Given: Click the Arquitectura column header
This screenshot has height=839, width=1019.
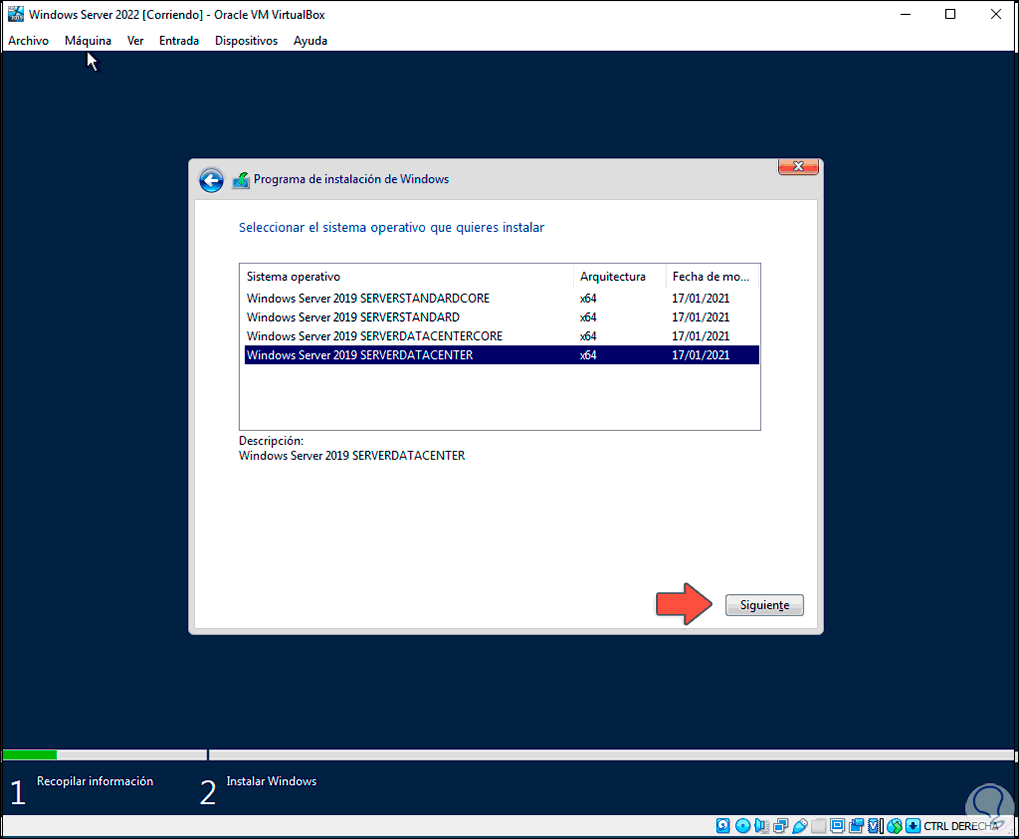Looking at the screenshot, I should [619, 277].
